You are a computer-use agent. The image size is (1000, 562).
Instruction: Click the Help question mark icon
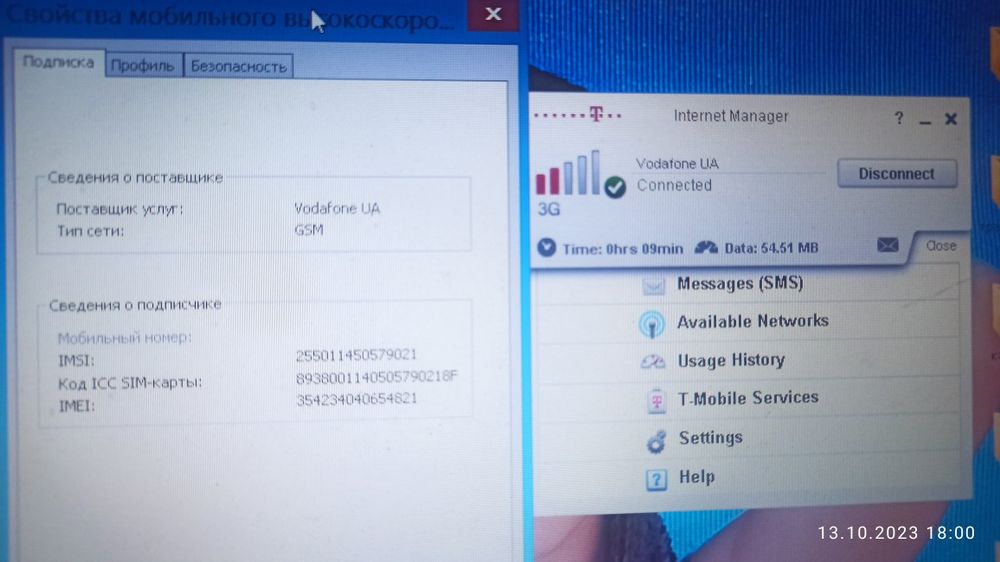tap(656, 479)
